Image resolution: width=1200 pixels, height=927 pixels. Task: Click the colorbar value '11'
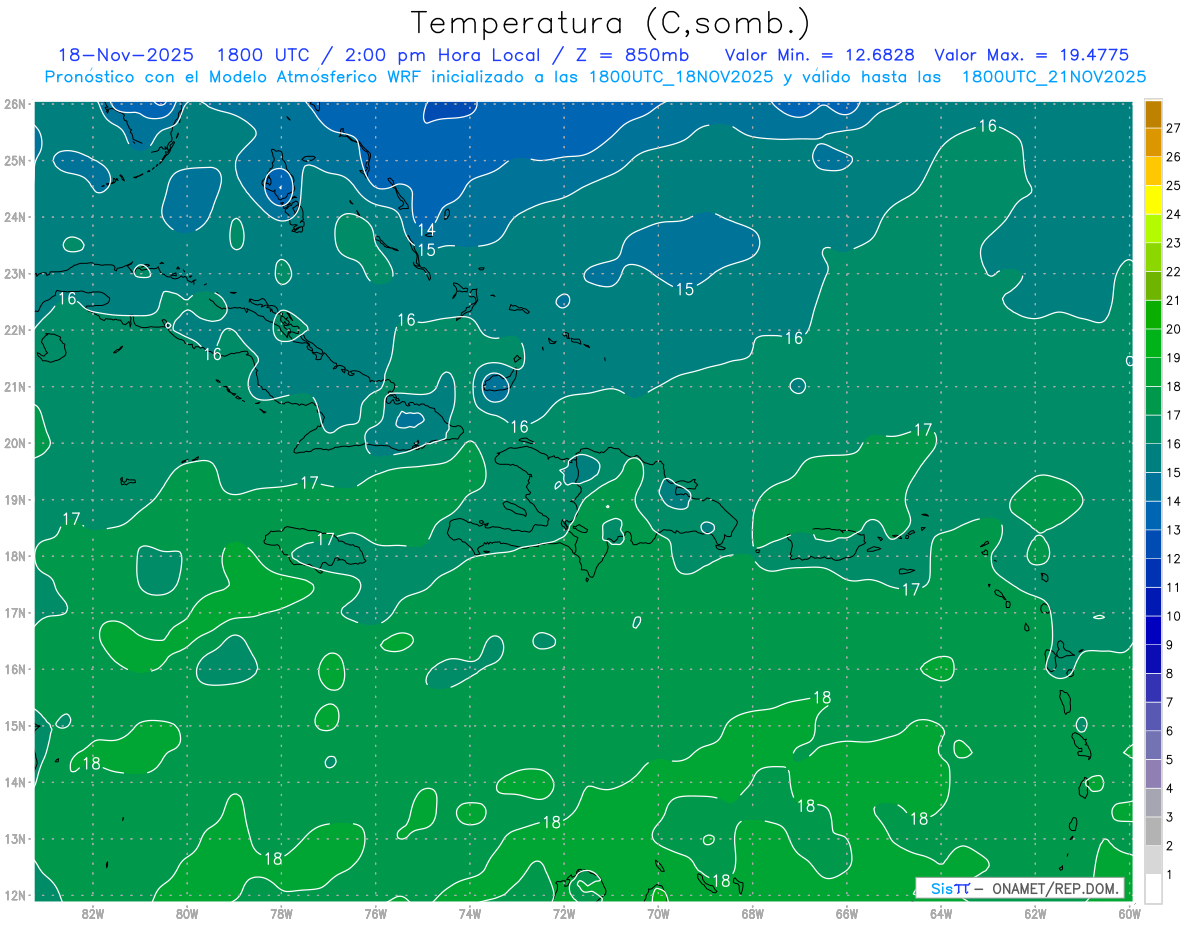tap(1173, 588)
